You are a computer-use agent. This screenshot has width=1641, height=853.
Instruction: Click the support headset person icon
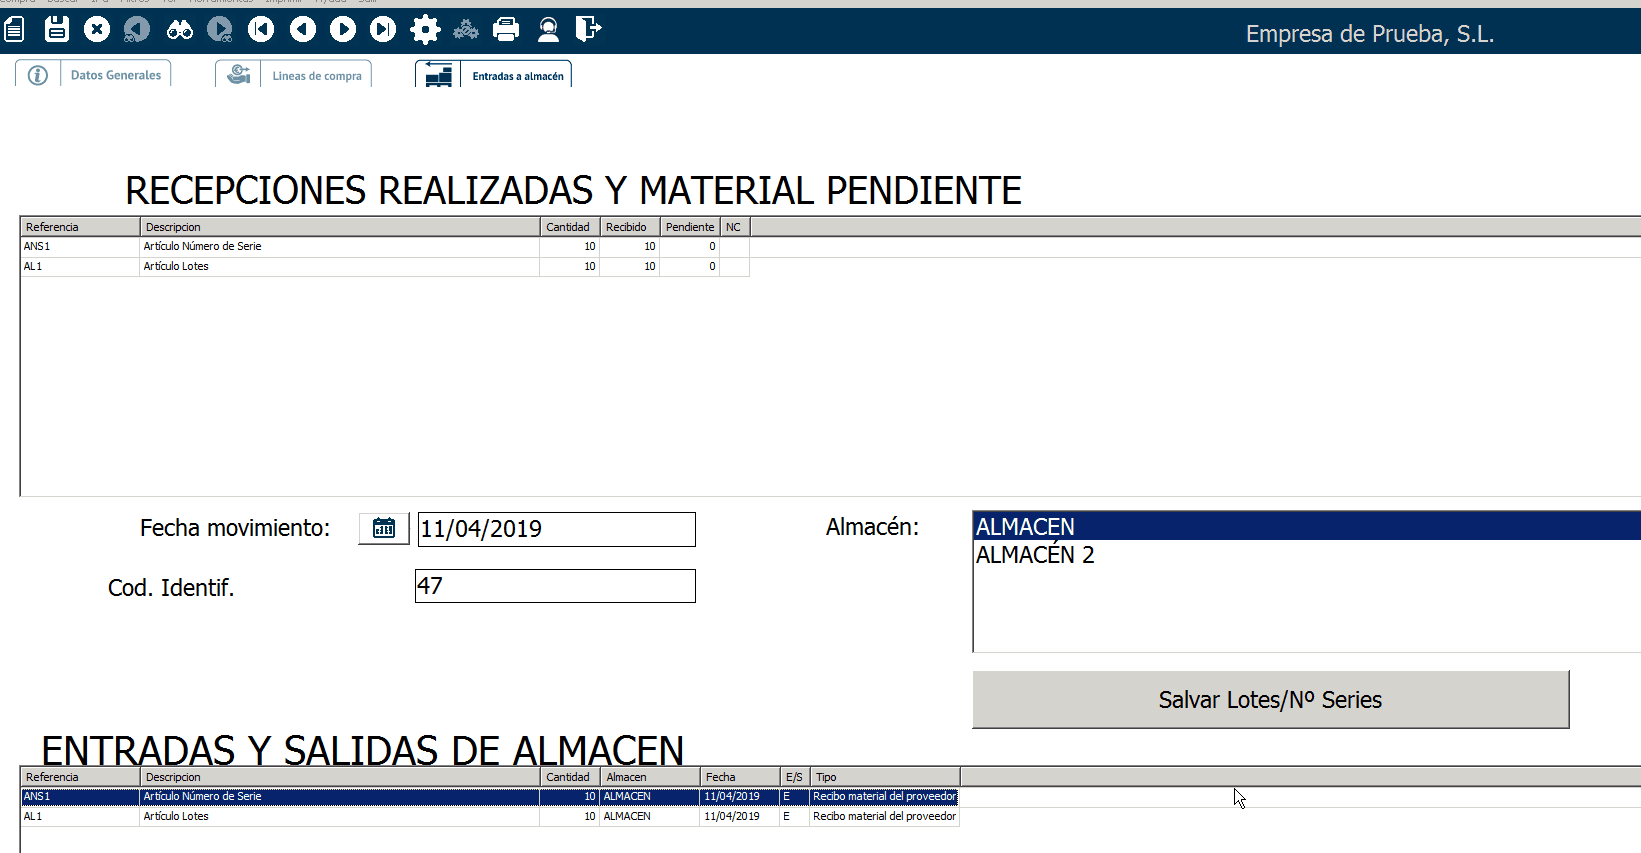pos(548,29)
